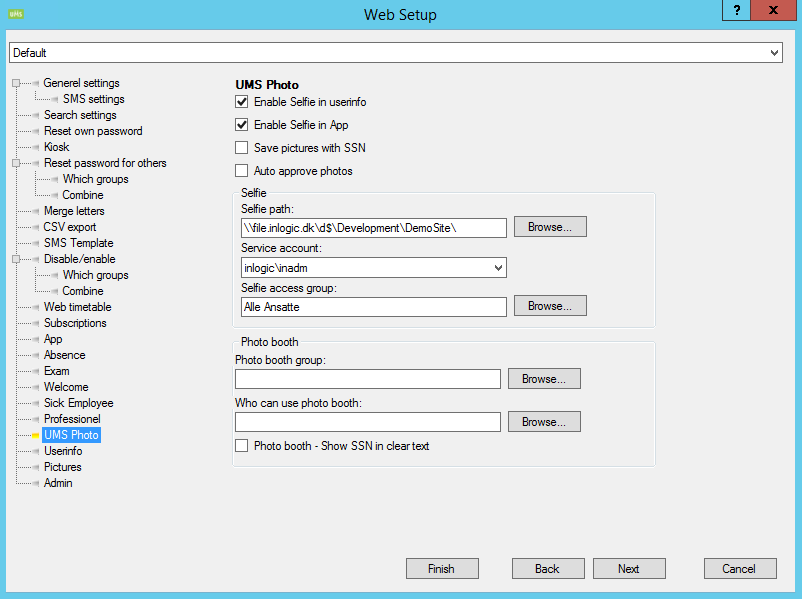Click the Finish button
This screenshot has height=599, width=802.
tap(442, 569)
